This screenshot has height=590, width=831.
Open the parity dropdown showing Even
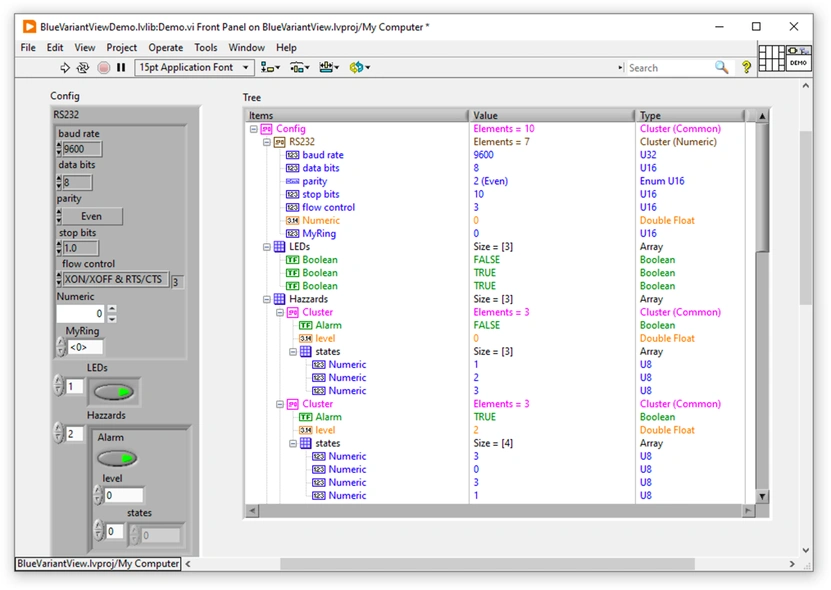(x=91, y=216)
